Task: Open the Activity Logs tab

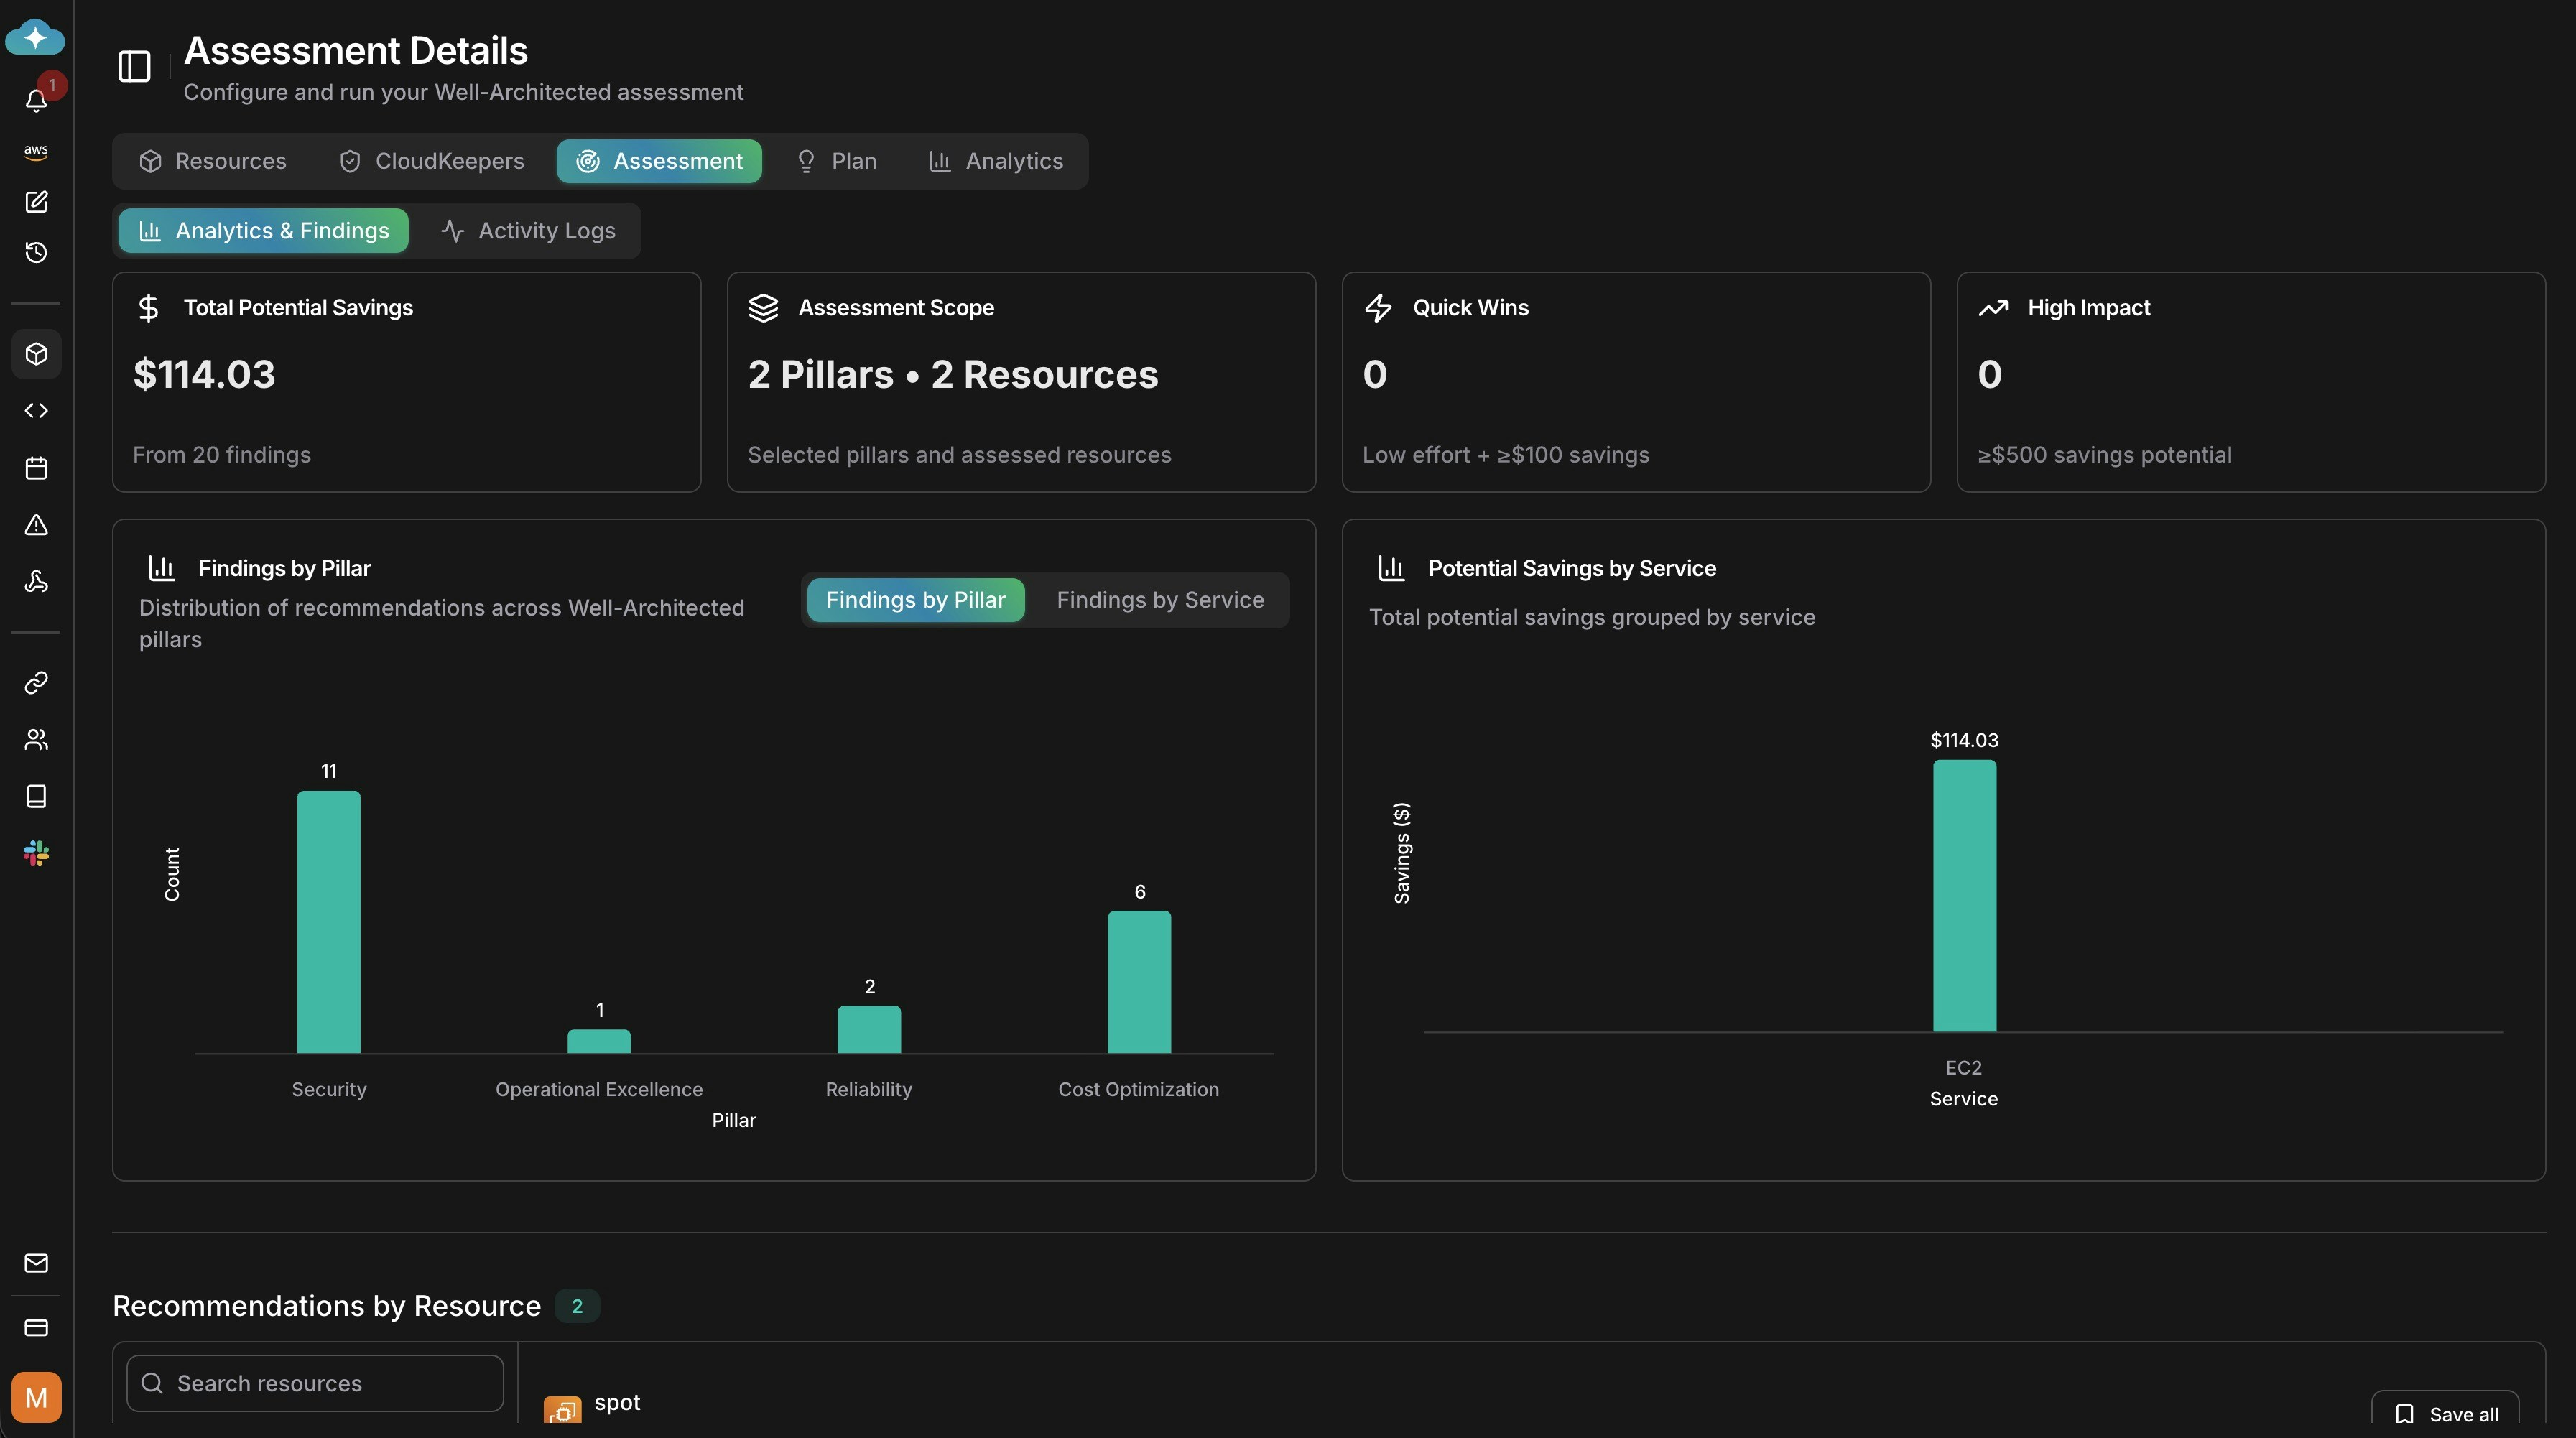Action: tap(529, 230)
